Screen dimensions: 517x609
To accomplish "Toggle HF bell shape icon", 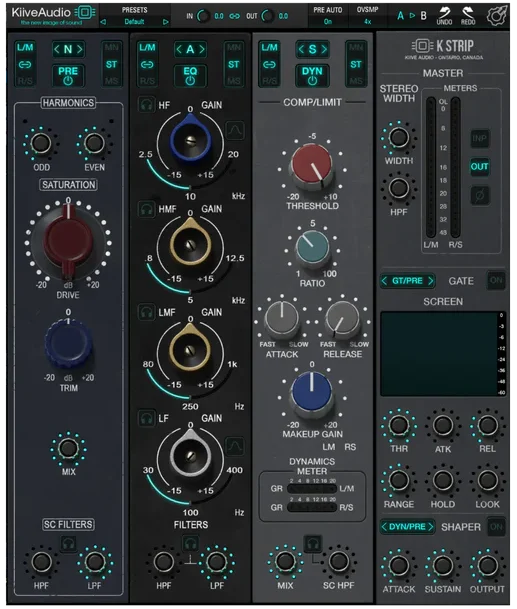I will (235, 130).
